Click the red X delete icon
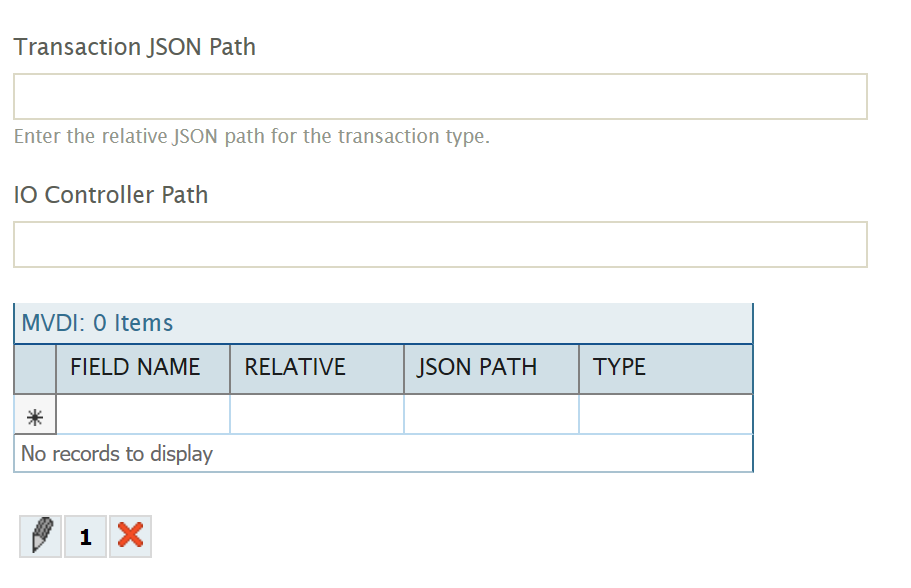 pyautogui.click(x=130, y=537)
